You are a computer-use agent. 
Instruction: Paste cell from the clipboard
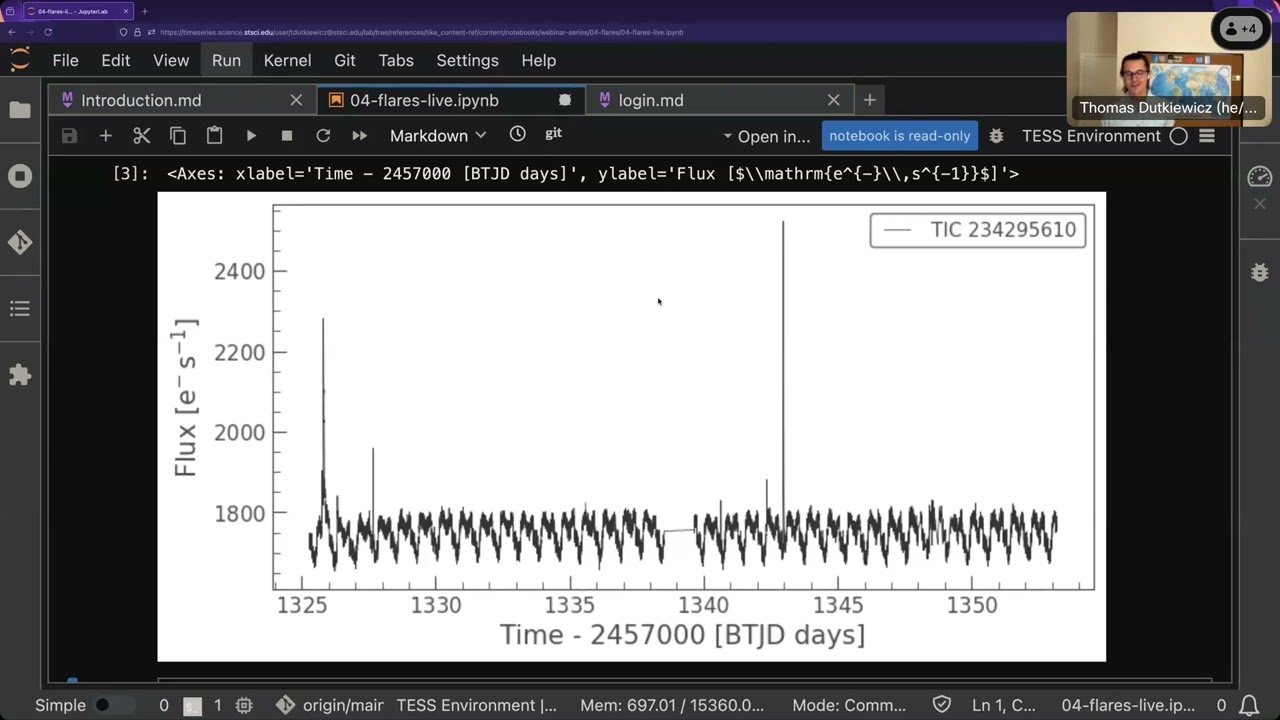coord(214,136)
